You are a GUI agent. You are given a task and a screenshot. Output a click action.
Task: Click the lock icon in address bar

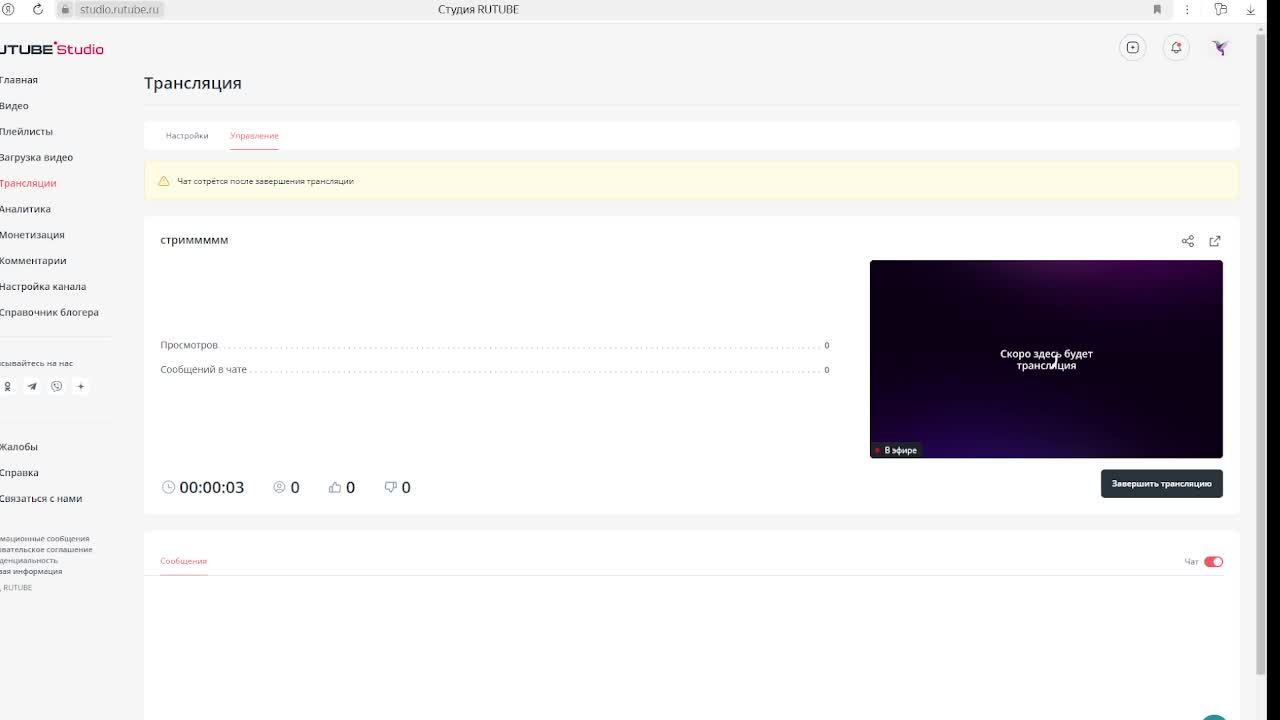pos(66,9)
